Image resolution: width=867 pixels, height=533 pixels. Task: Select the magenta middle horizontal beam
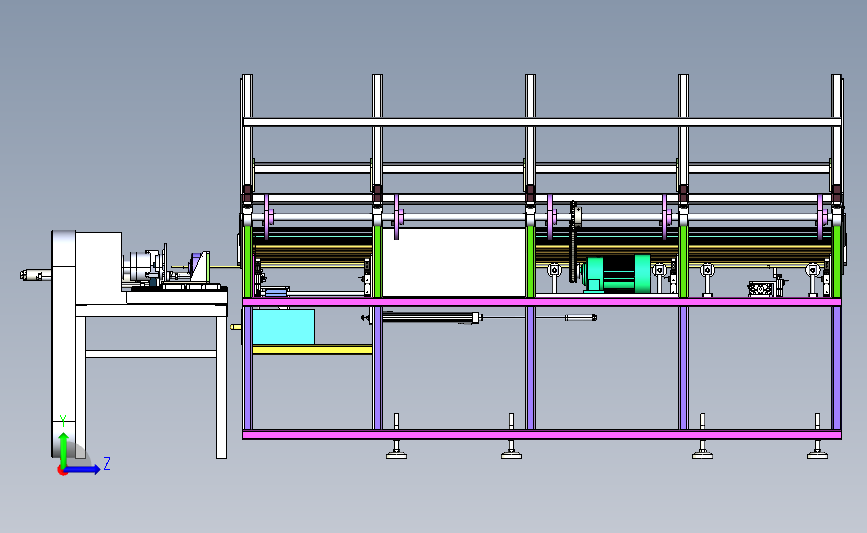coord(542,302)
